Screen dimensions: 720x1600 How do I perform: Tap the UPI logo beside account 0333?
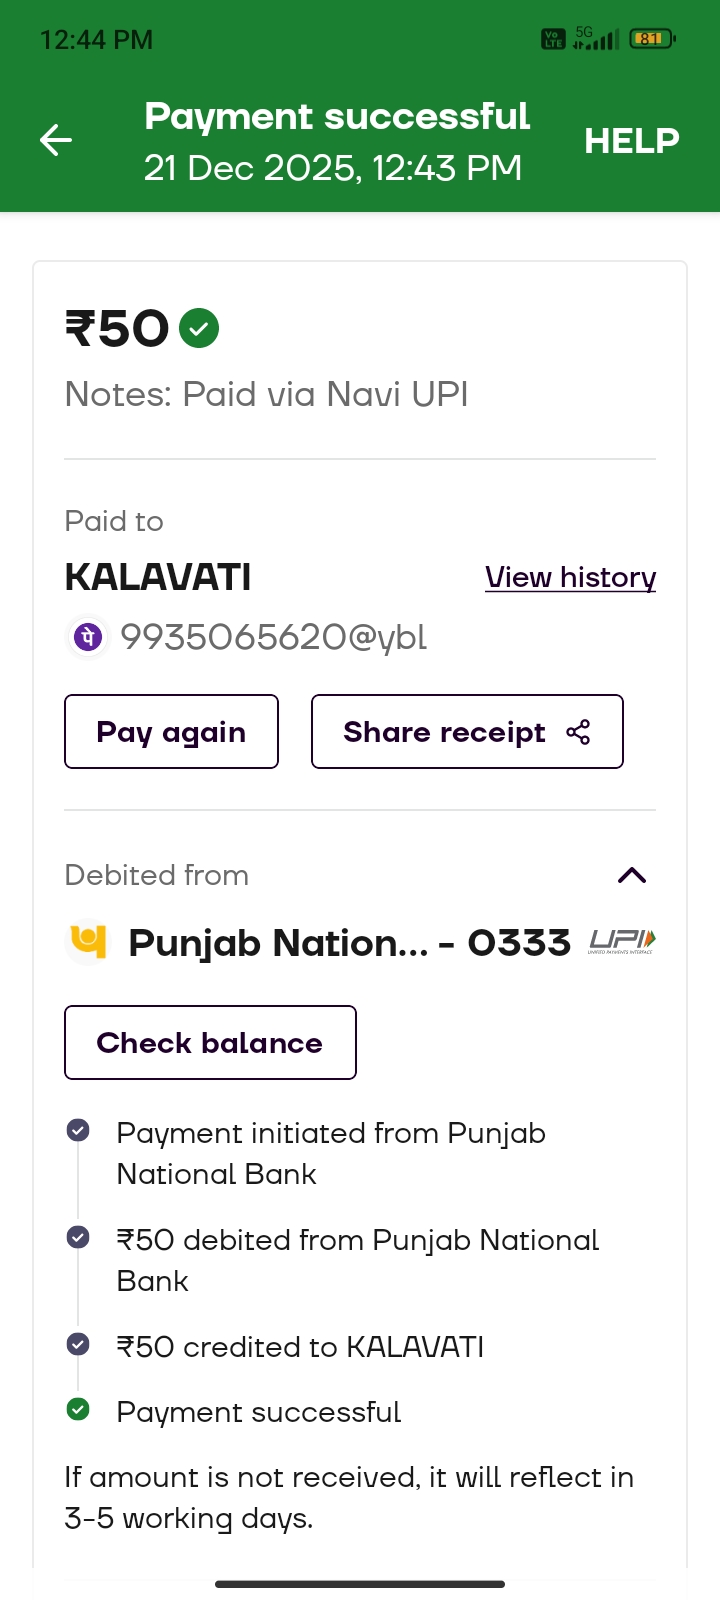click(622, 941)
